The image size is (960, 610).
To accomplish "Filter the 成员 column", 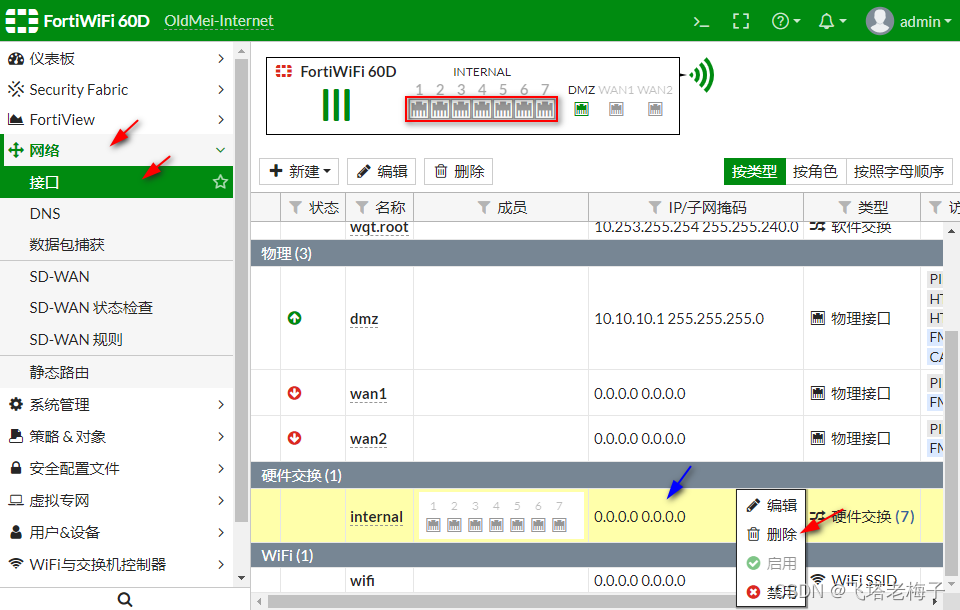I will click(x=484, y=208).
